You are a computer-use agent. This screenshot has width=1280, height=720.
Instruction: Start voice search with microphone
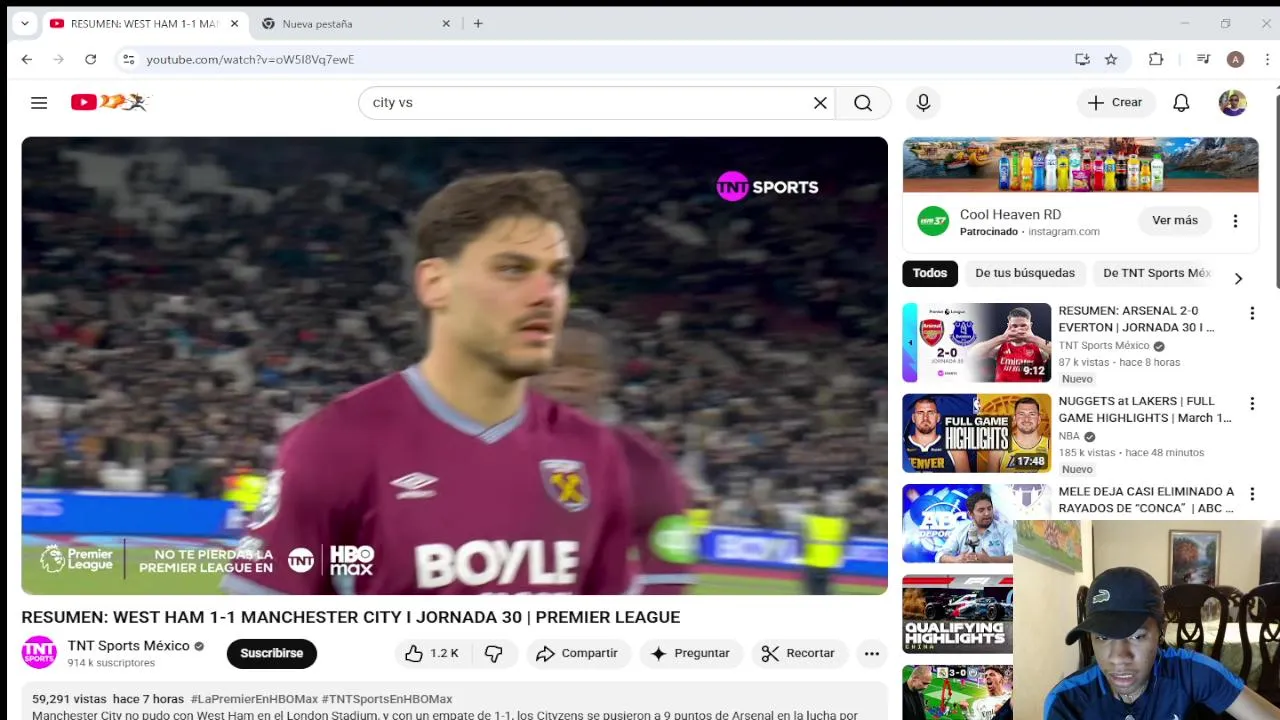pyautogui.click(x=923, y=102)
